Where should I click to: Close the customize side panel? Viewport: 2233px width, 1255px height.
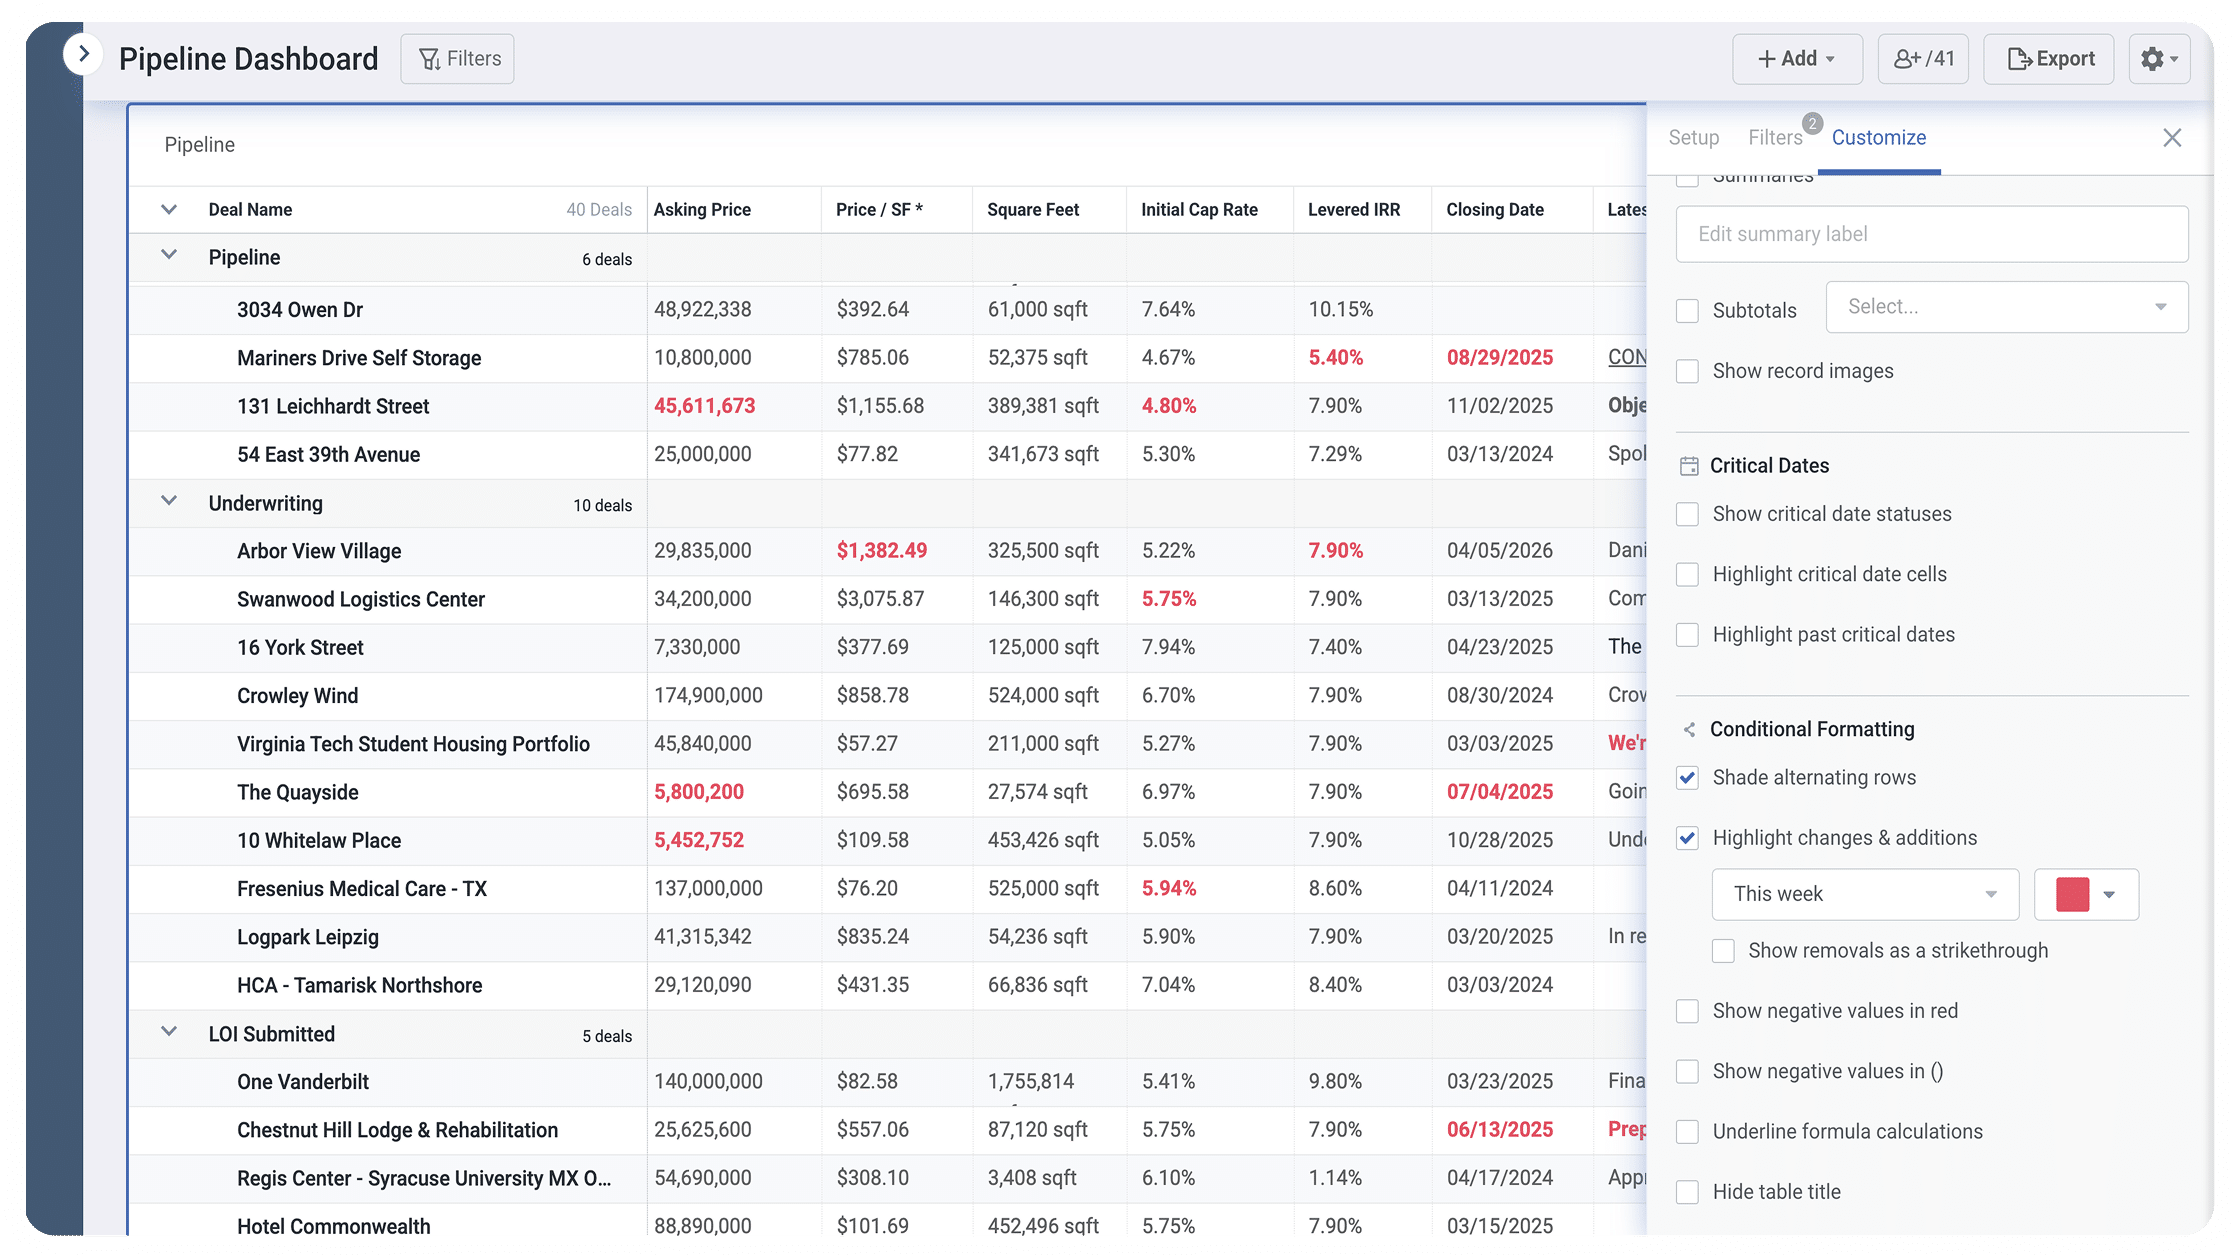pos(2172,138)
